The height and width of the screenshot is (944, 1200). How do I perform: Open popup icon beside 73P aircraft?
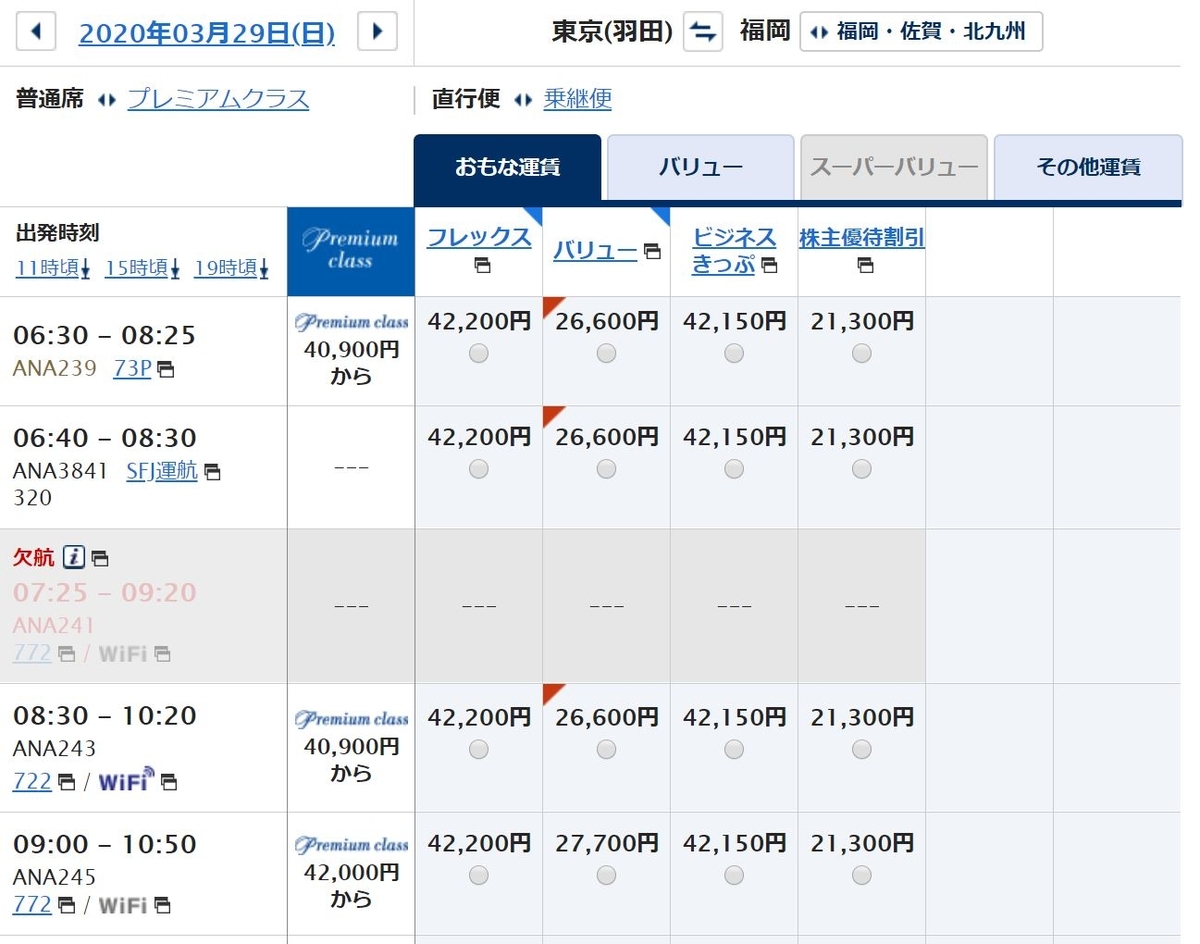[x=166, y=370]
